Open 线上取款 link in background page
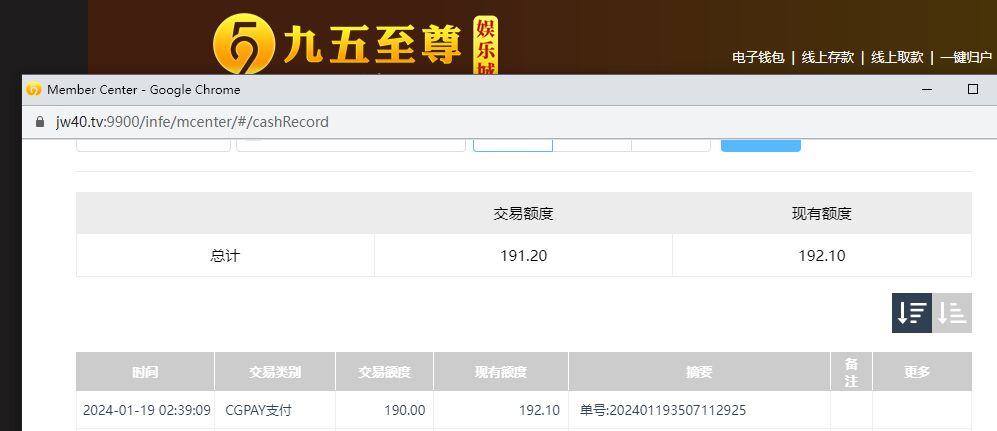 [x=897, y=57]
